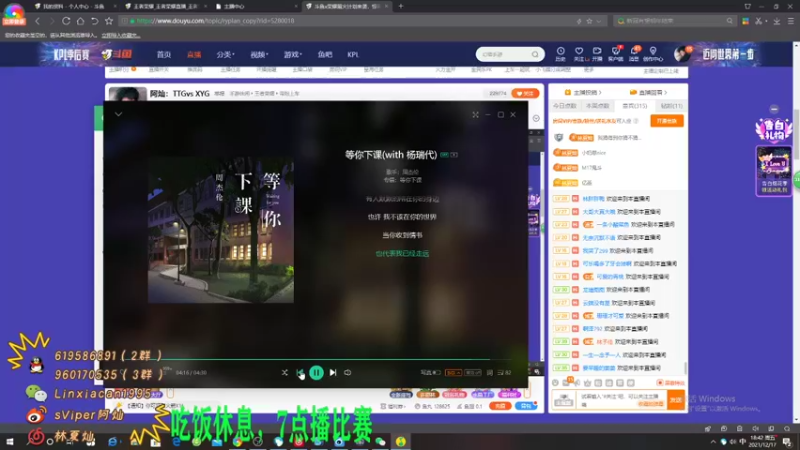The height and width of the screenshot is (450, 800).
Task: Switch to the 今日贡献 ranking tab
Action: (565, 106)
